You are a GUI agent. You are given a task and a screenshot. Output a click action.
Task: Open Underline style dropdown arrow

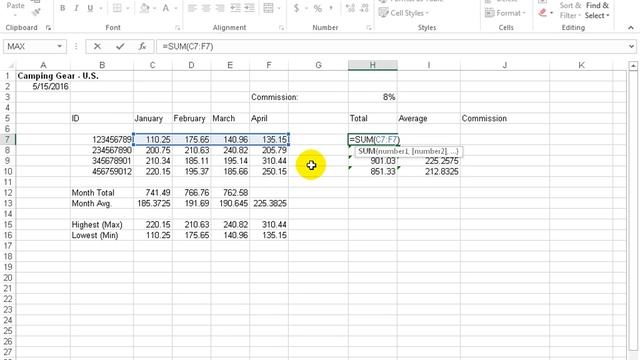tap(100, 8)
